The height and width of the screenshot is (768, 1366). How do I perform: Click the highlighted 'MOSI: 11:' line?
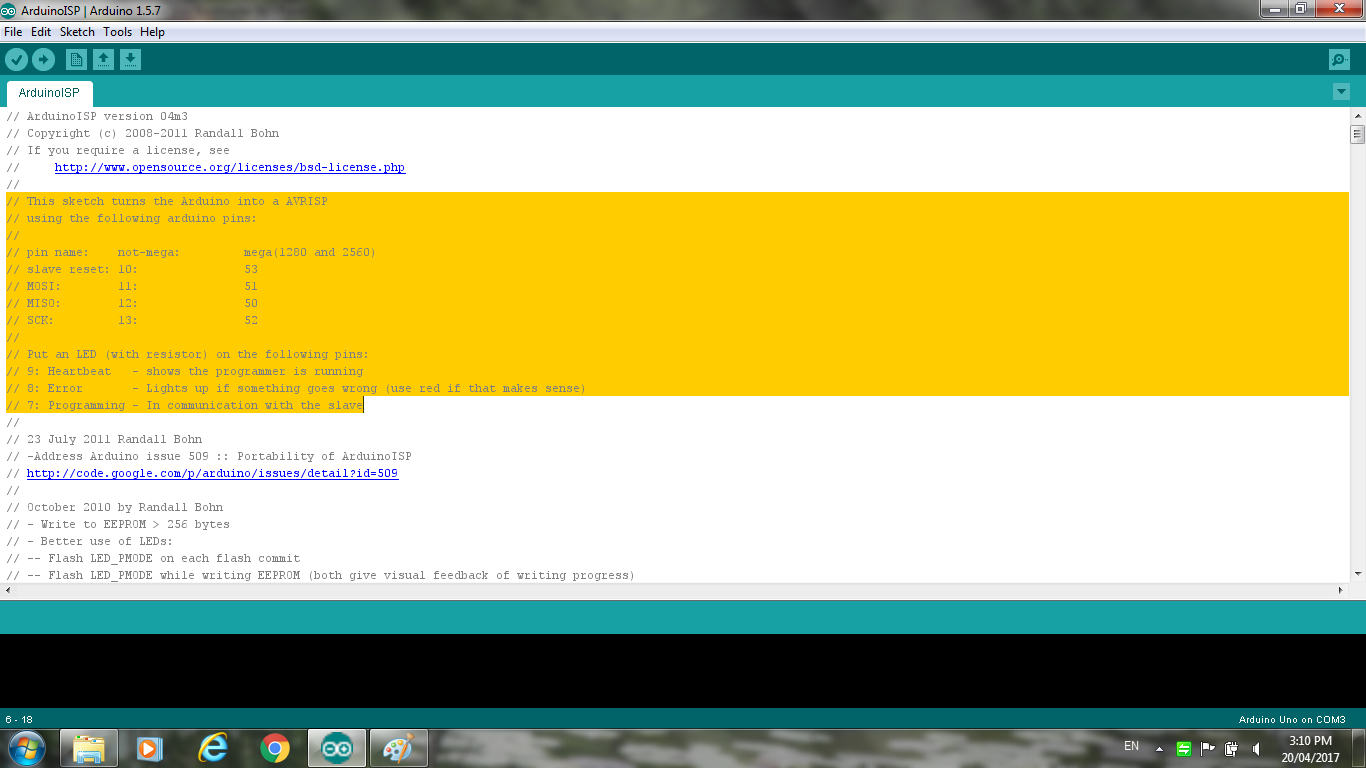(x=132, y=286)
